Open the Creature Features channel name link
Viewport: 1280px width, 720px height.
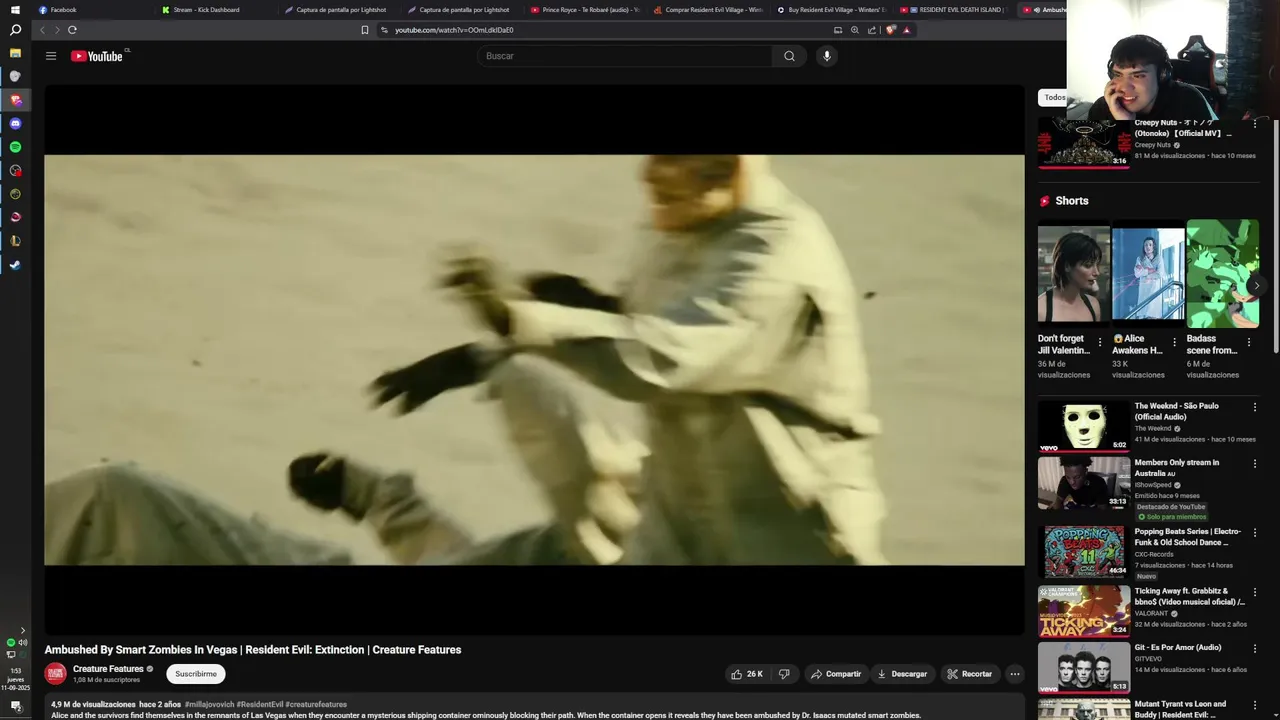coord(108,669)
